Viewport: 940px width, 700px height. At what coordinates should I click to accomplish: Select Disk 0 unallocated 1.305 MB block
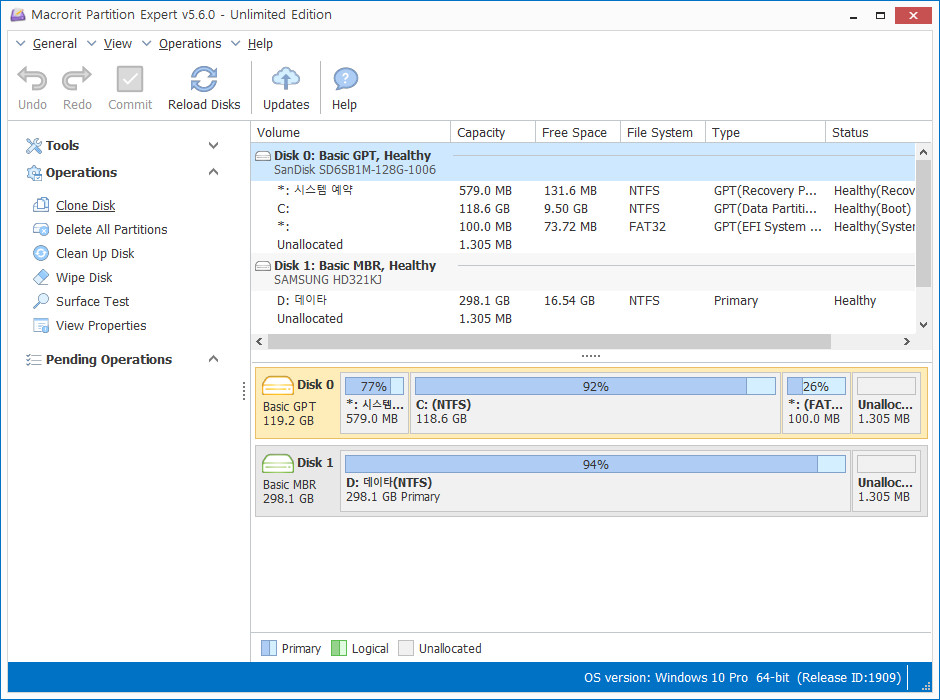pos(886,402)
